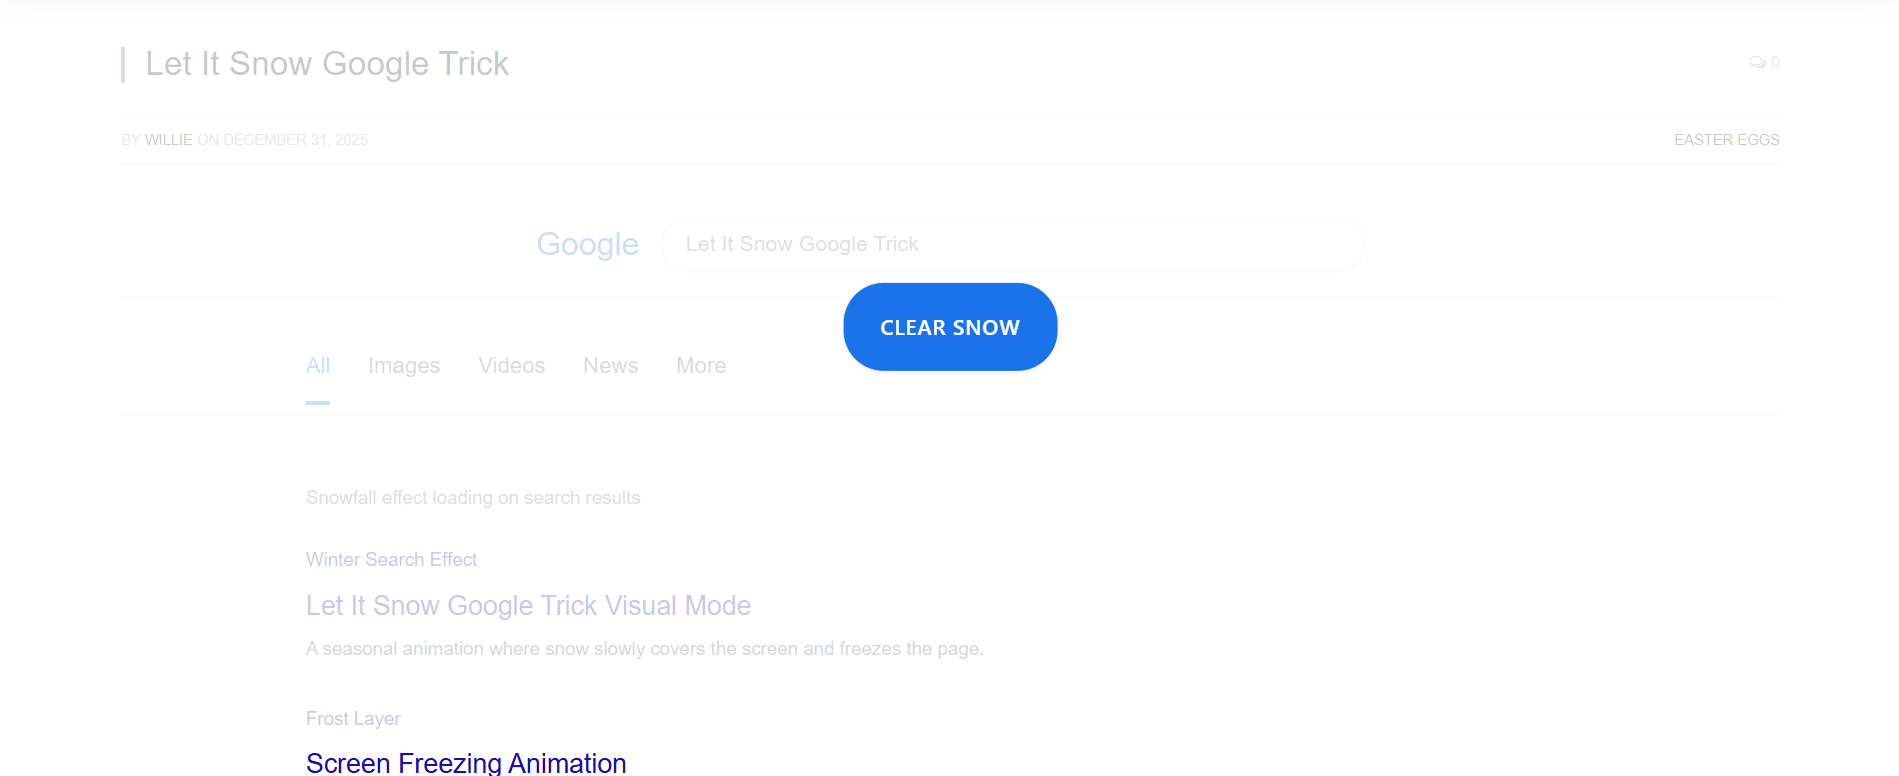Image resolution: width=1899 pixels, height=776 pixels.
Task: Click the Snowfall effect loading status text
Action: point(473,498)
